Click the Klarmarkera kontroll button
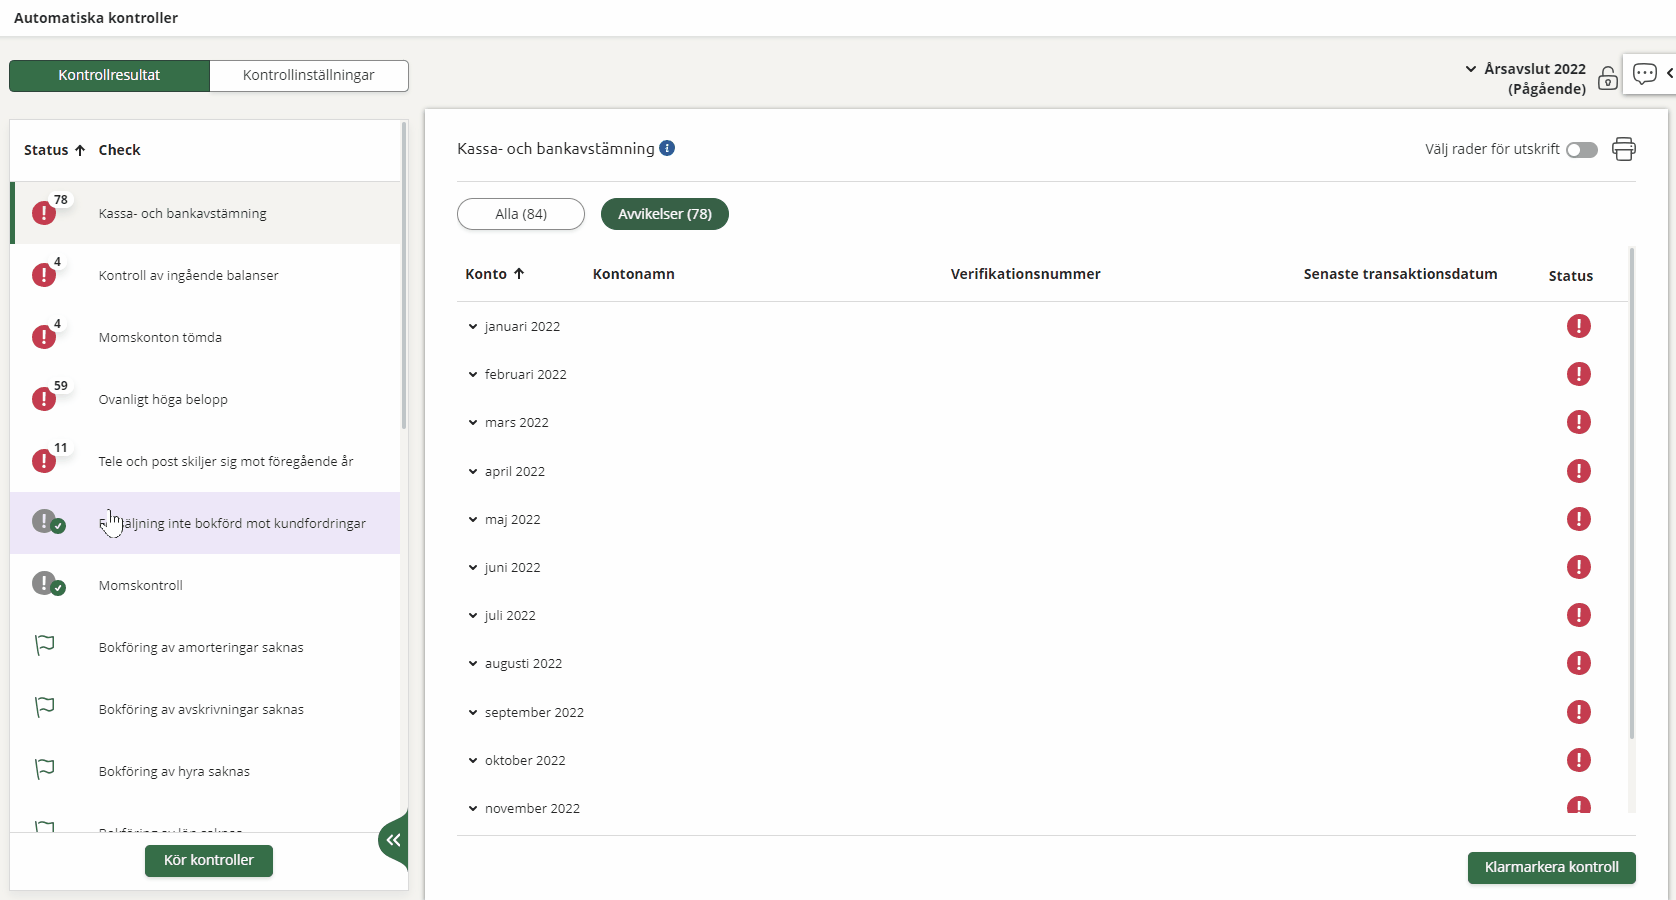 [1550, 867]
